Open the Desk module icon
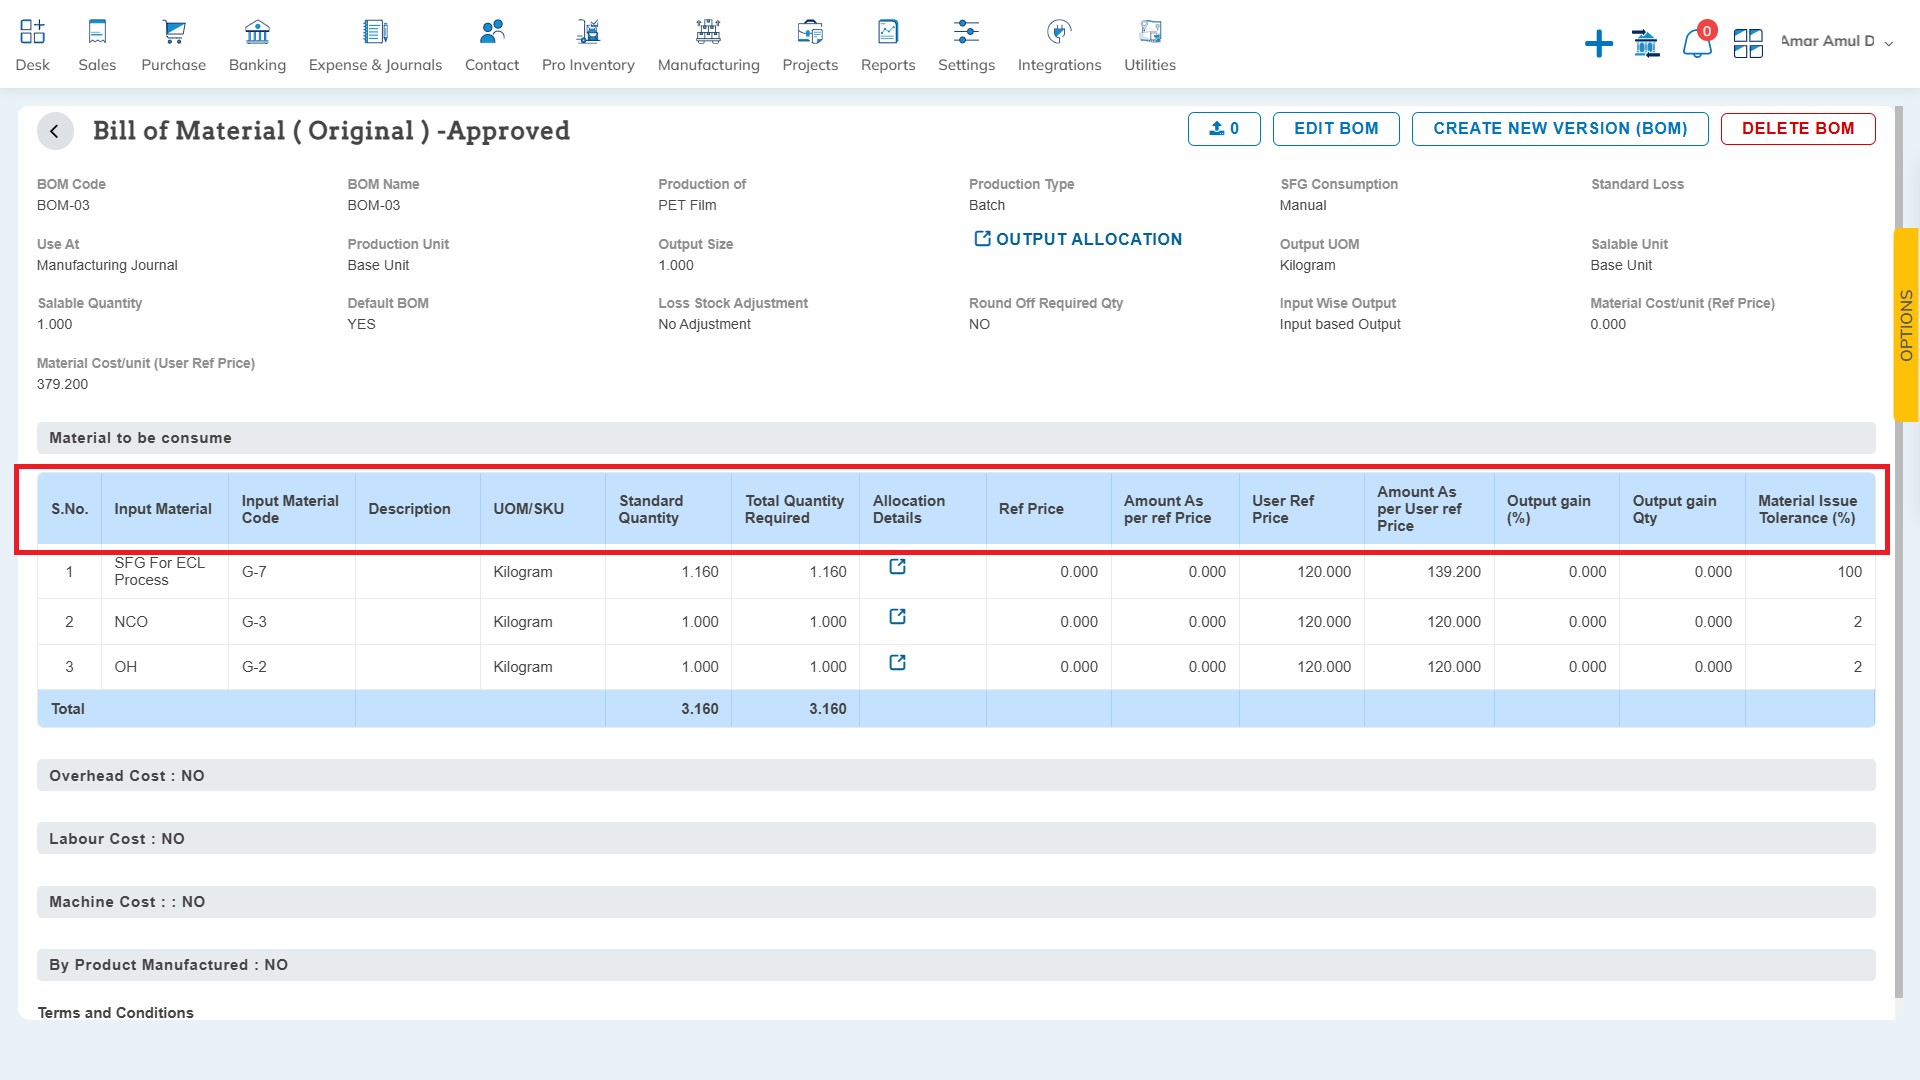1920x1080 pixels. point(32,32)
